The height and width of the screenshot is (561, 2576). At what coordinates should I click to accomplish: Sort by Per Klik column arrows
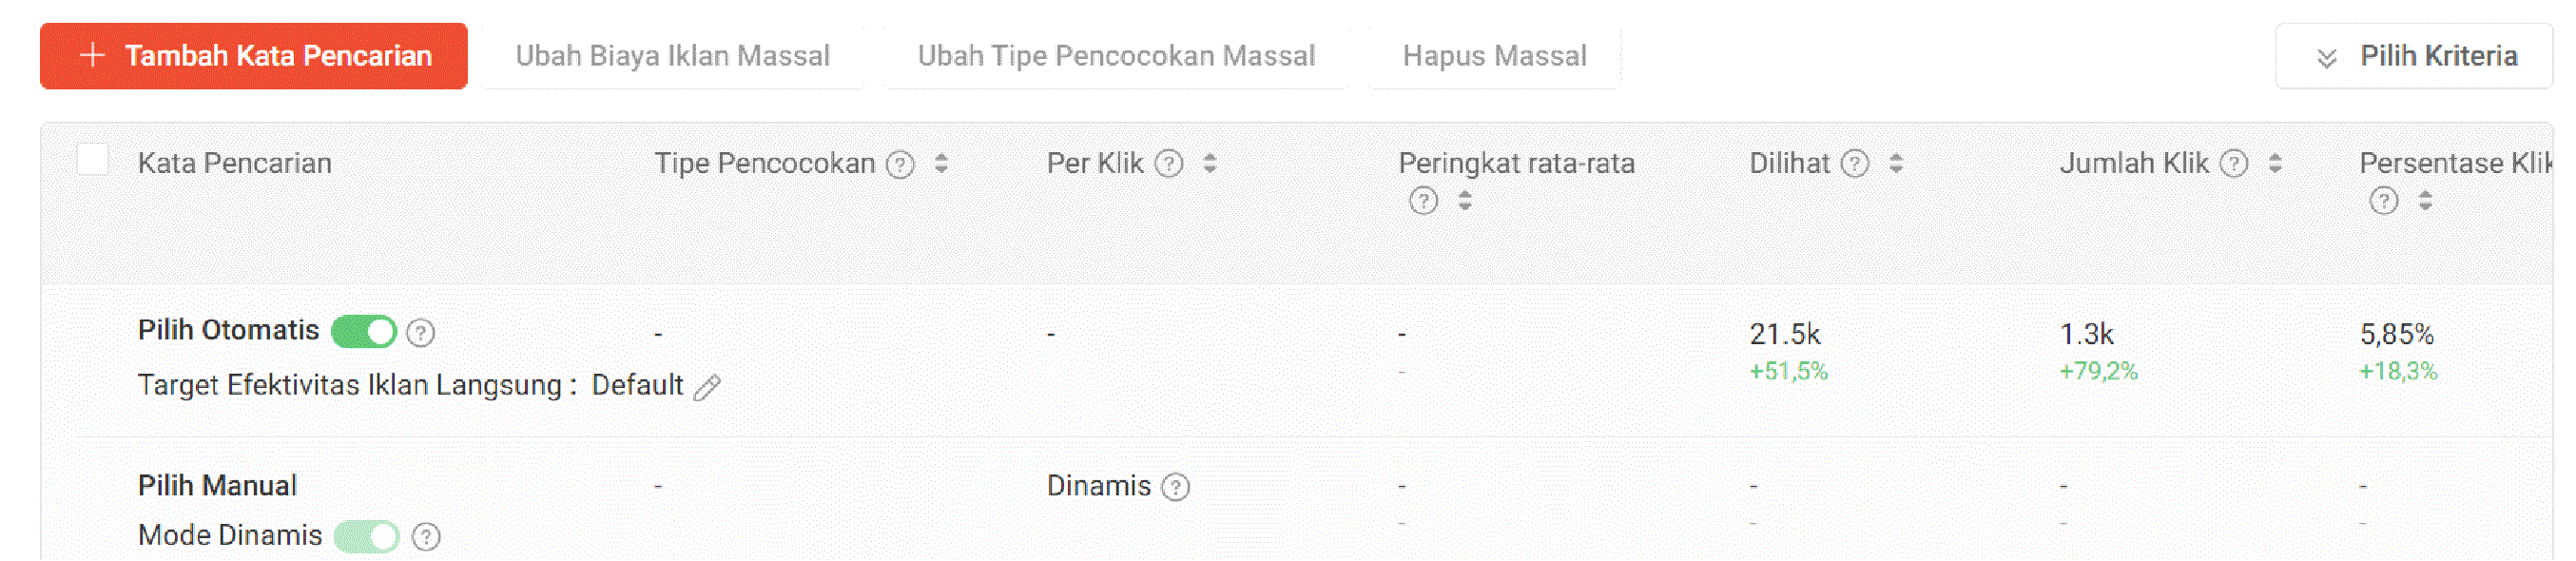pyautogui.click(x=1210, y=164)
